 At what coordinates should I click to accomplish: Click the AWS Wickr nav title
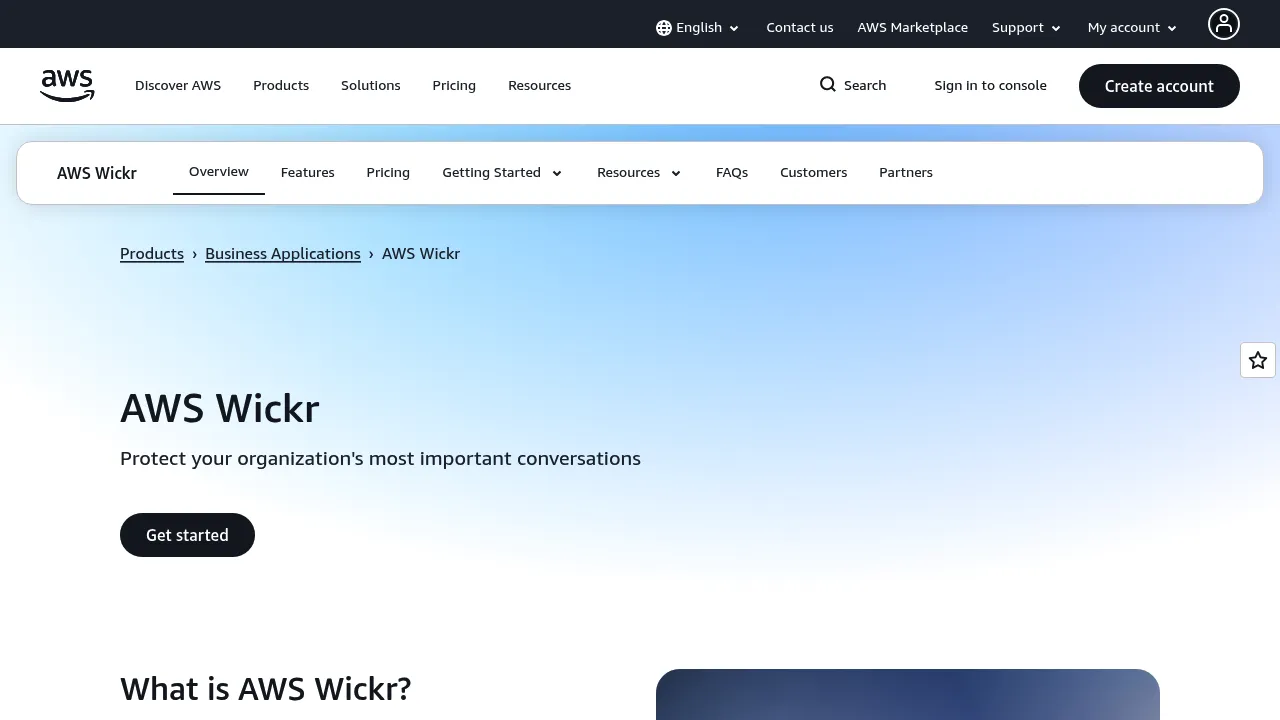[x=97, y=173]
